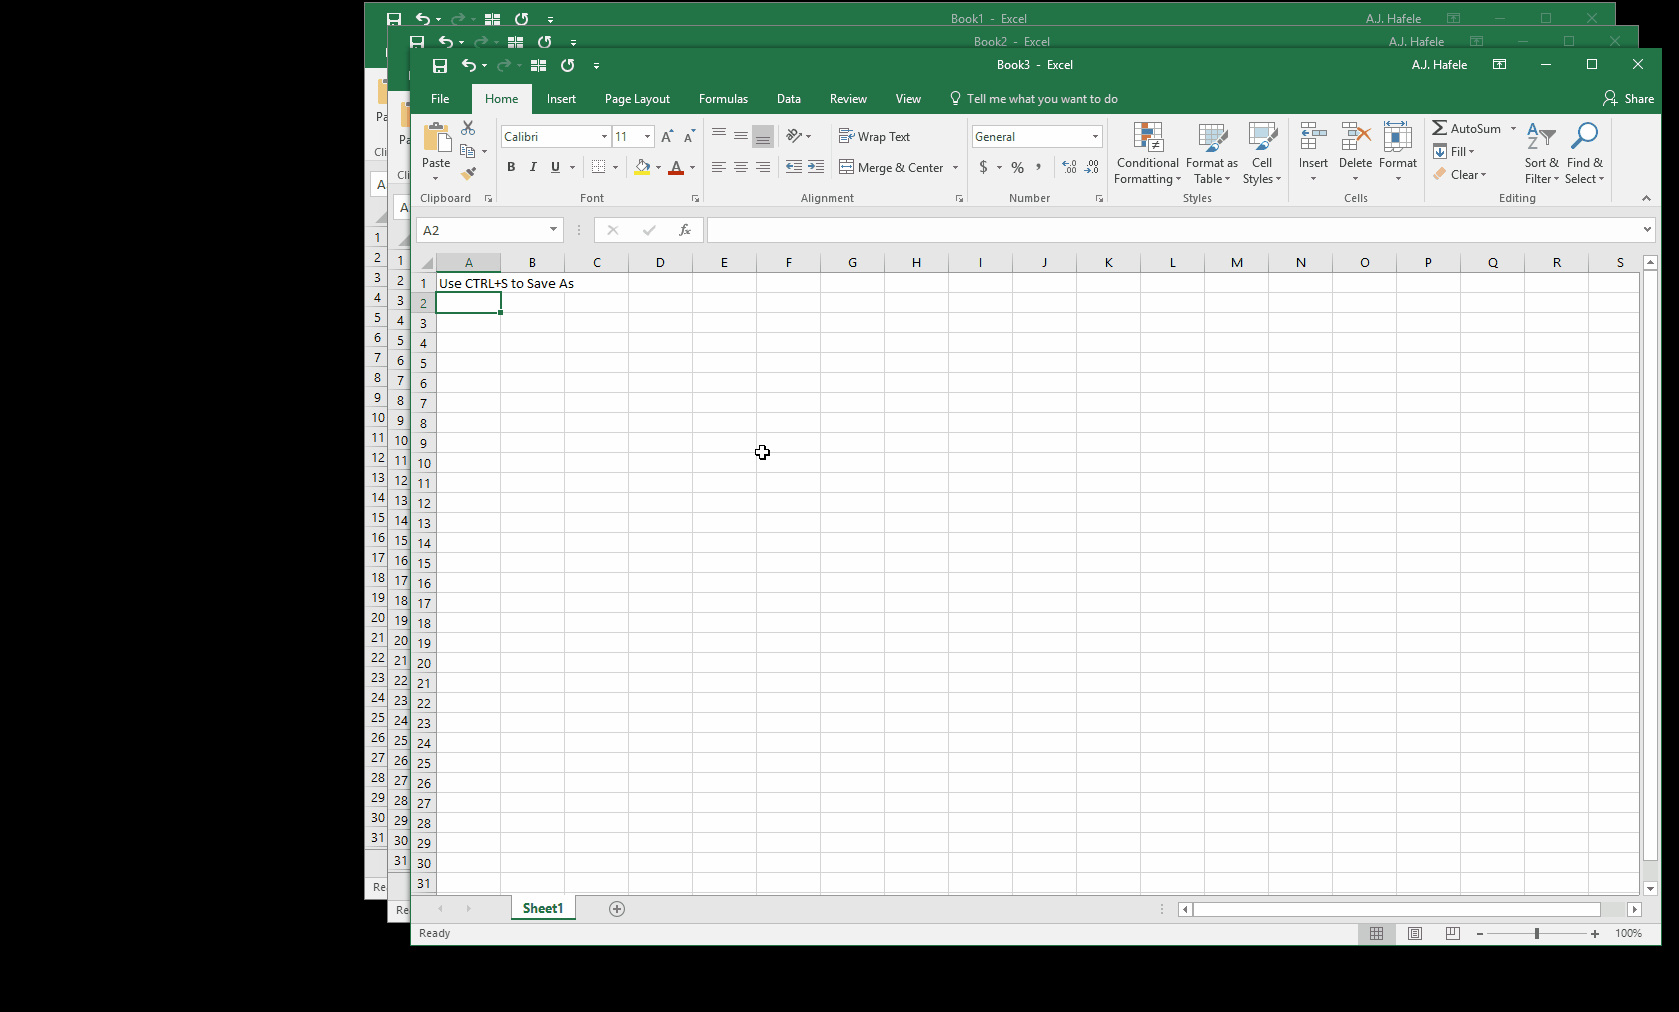Bring the Book1 window to front
Viewport: 1679px width, 1012px height.
[x=987, y=18]
